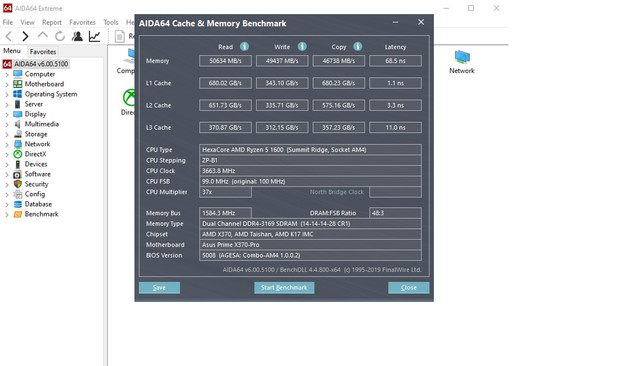The height and width of the screenshot is (366, 640).
Task: Expand the Operating System tree node
Action: coord(7,94)
